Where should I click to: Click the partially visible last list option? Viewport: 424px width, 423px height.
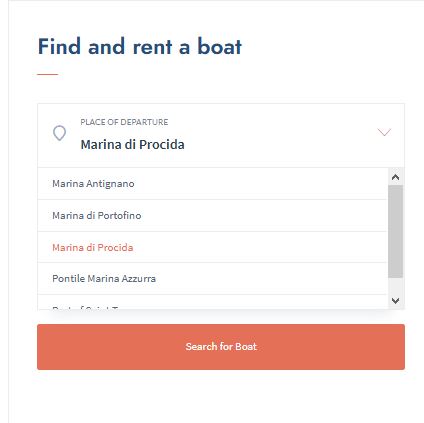(212, 302)
